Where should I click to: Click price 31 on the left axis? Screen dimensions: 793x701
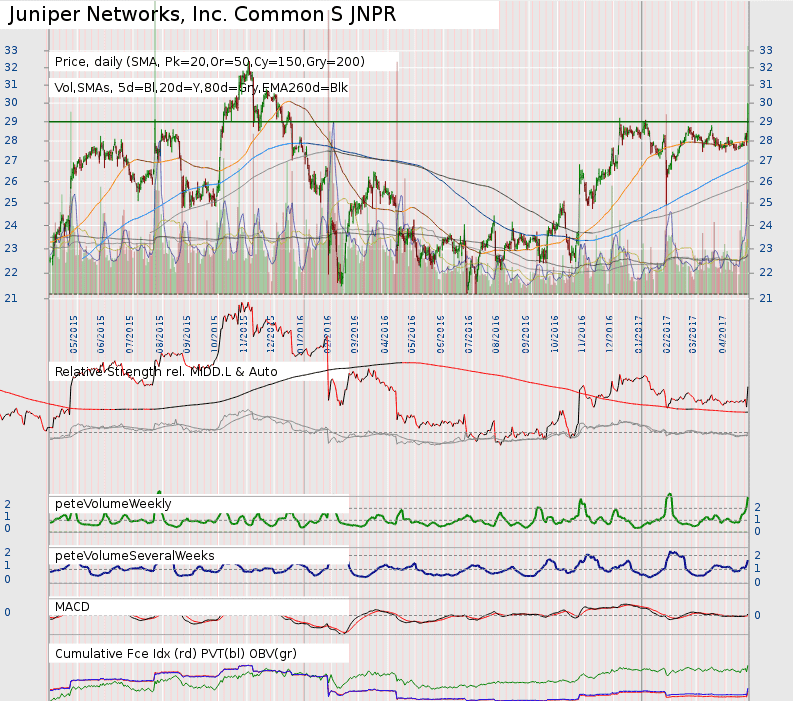coord(11,84)
